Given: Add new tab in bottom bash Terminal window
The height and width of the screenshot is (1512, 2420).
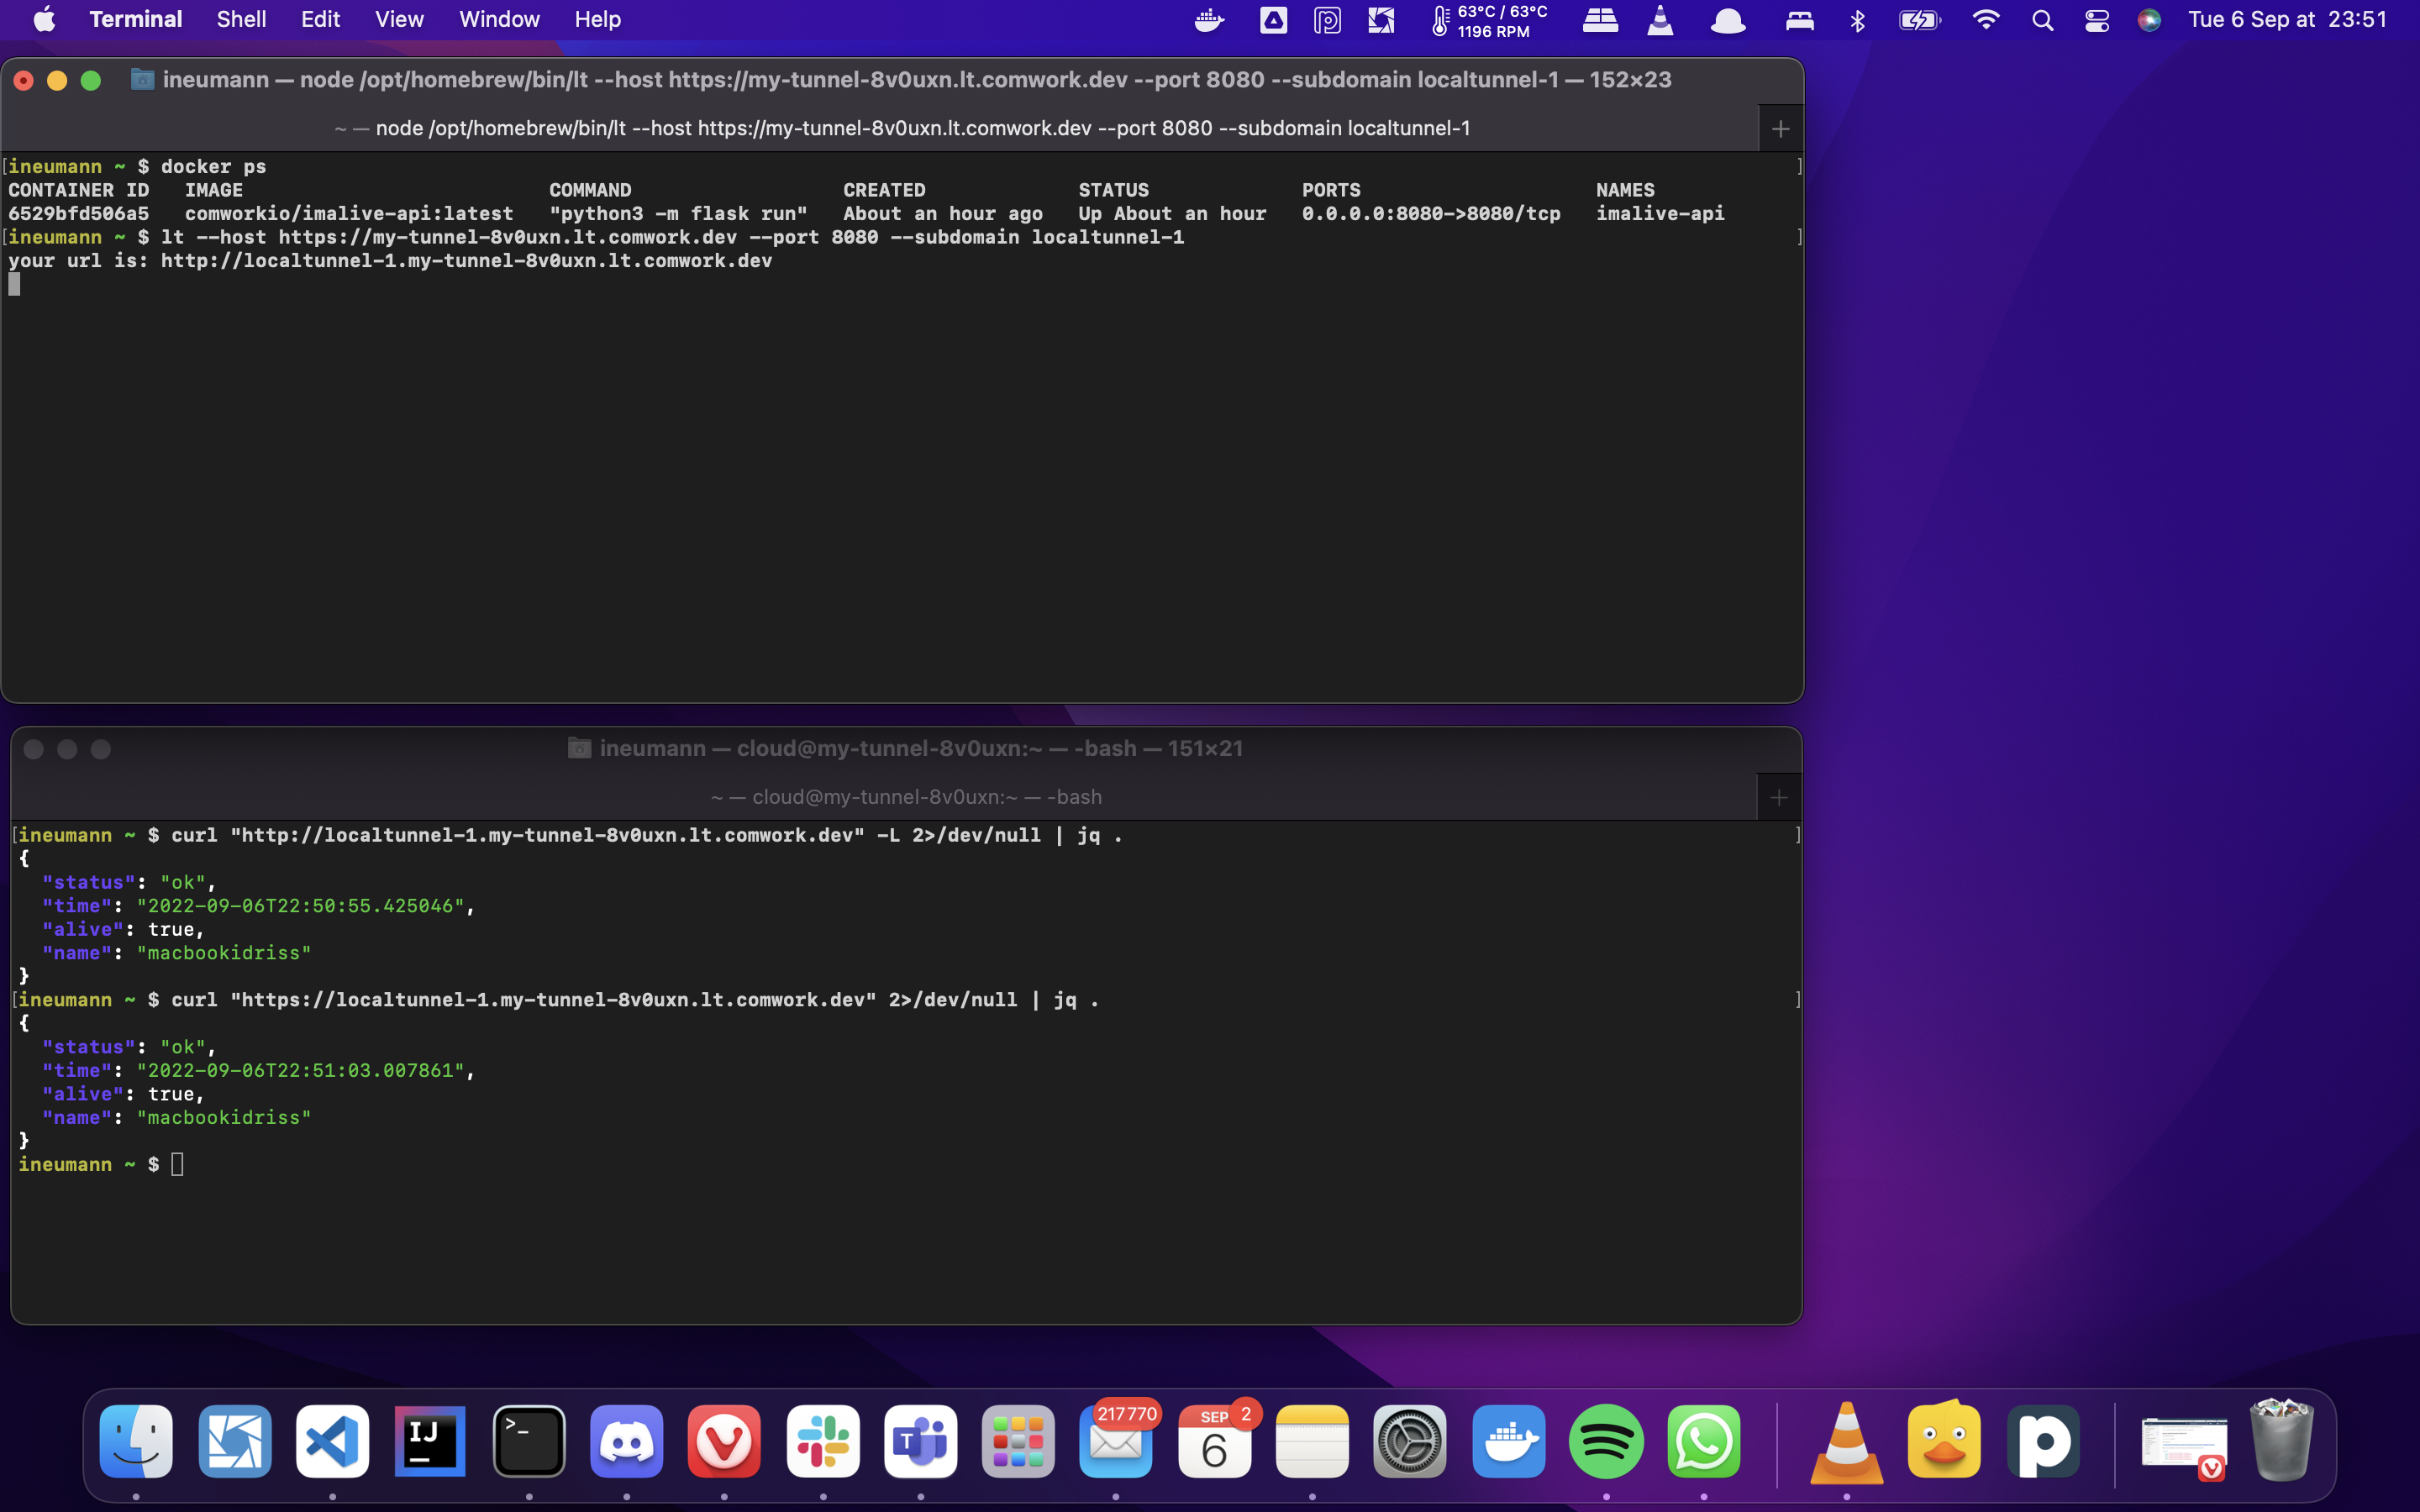Looking at the screenshot, I should (x=1779, y=797).
